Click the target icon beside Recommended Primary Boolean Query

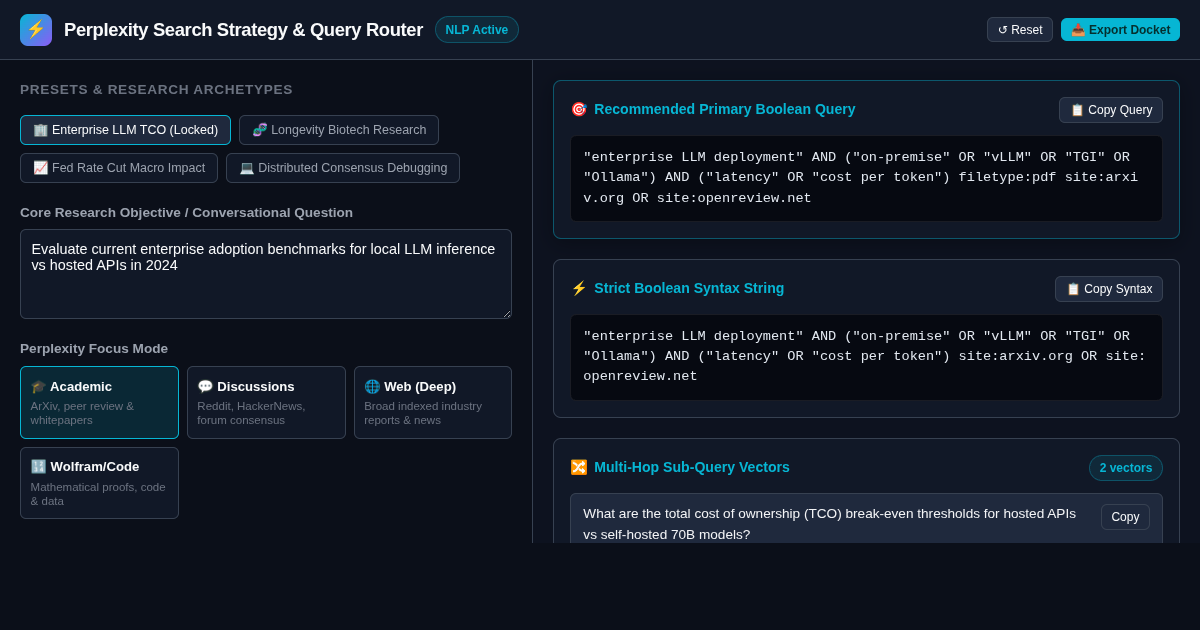[x=578, y=109]
